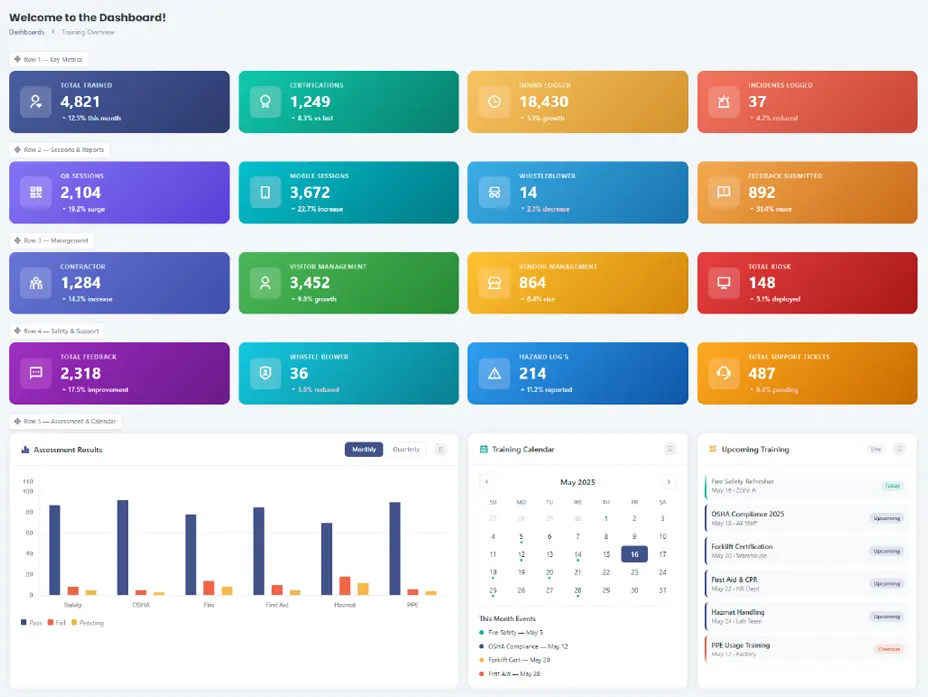Toggle the Fail series in chart legend
Viewport: 928px width, 697px height.
coord(57,622)
